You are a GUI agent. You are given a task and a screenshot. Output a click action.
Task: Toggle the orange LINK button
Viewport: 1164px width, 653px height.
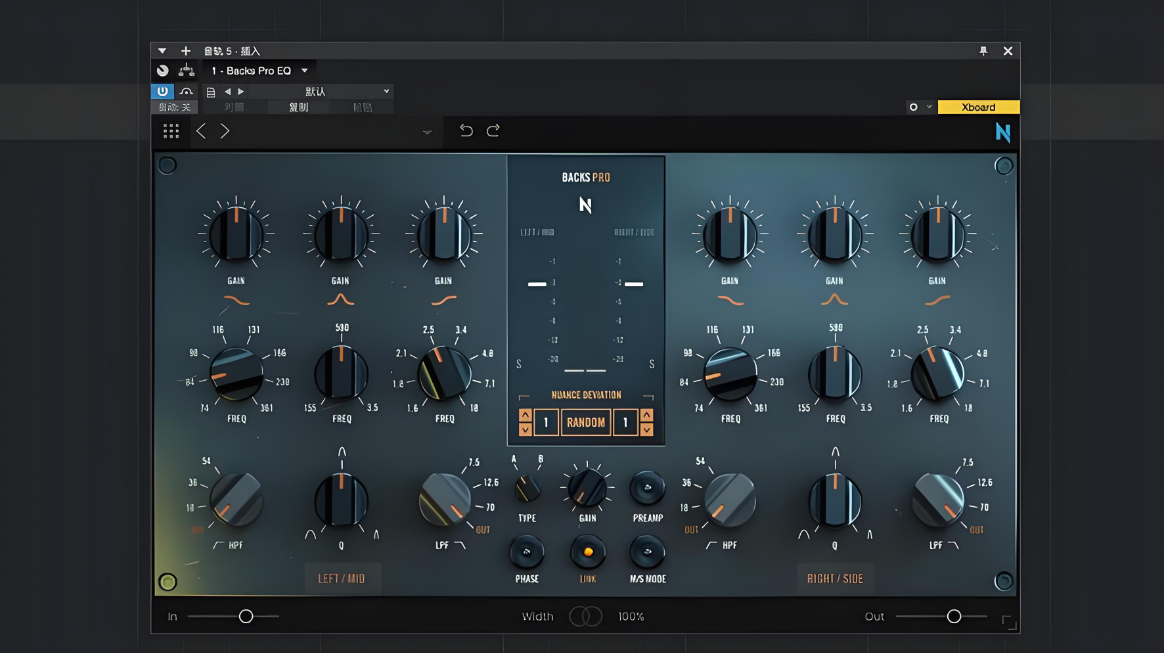click(x=587, y=552)
